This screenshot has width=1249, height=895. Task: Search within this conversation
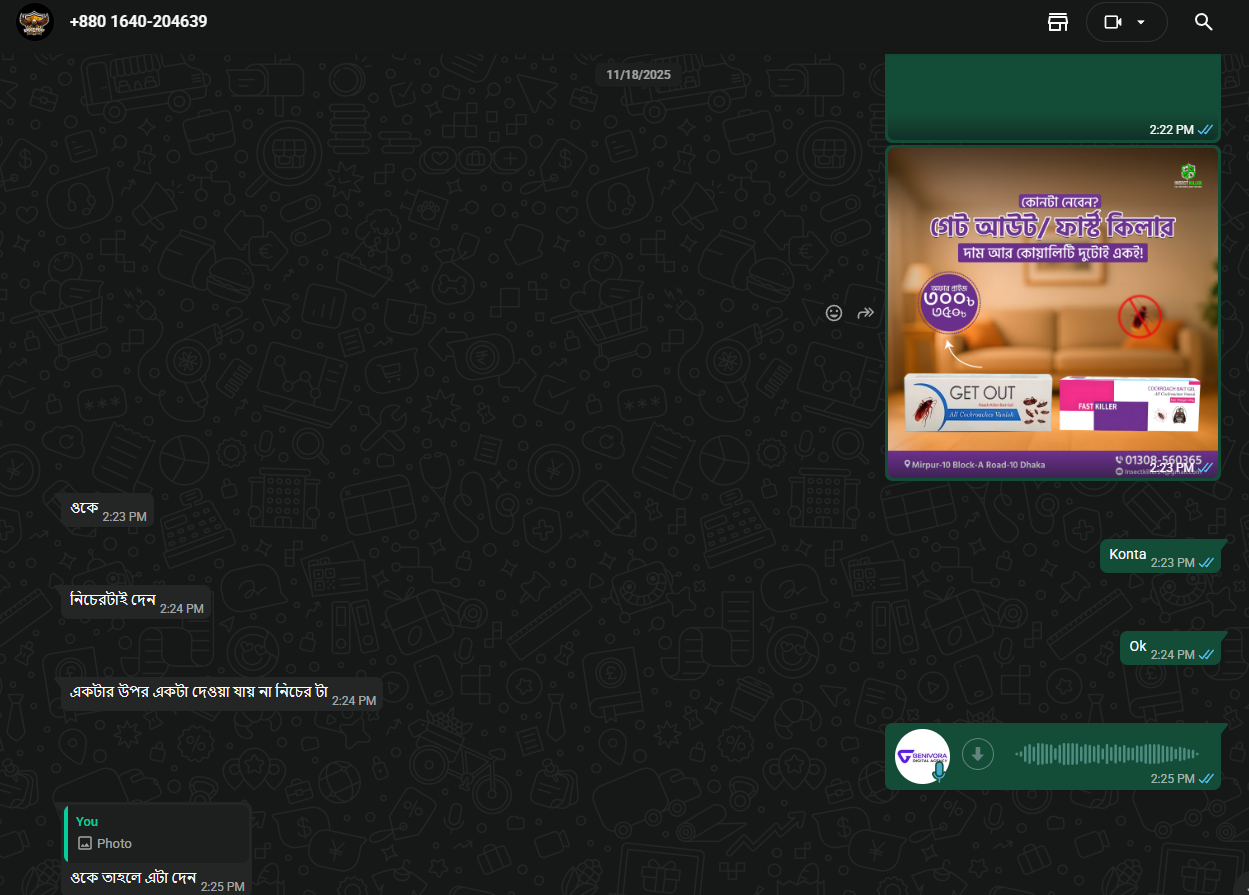pyautogui.click(x=1203, y=21)
